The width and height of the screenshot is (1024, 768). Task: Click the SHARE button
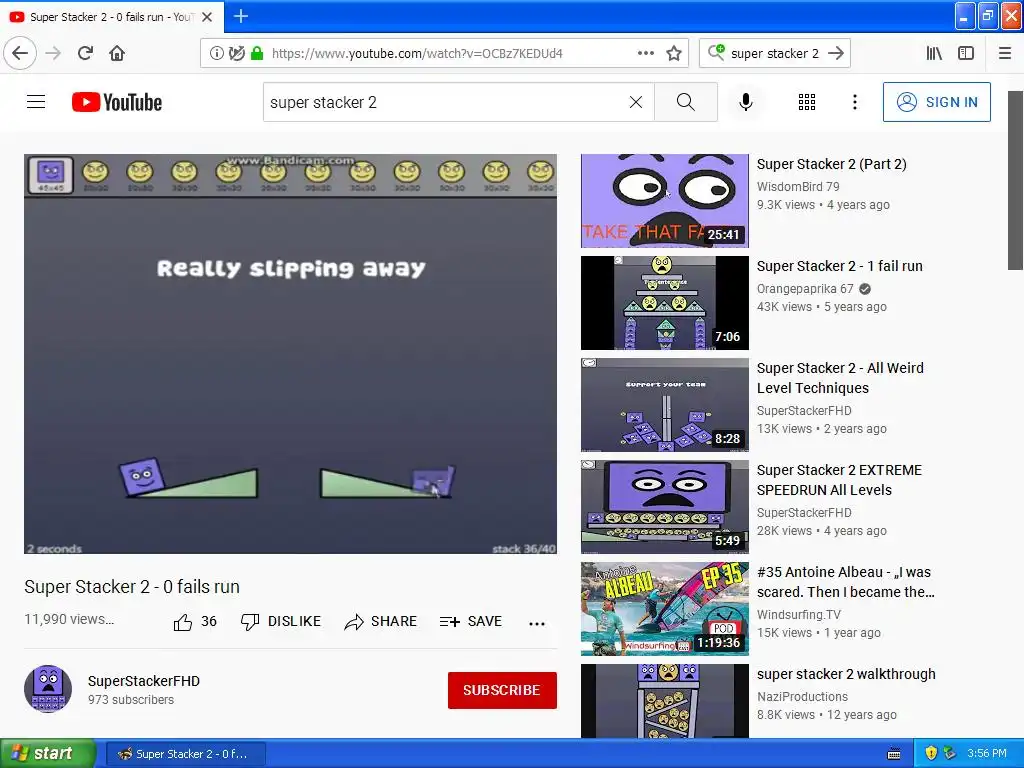pyautogui.click(x=381, y=622)
